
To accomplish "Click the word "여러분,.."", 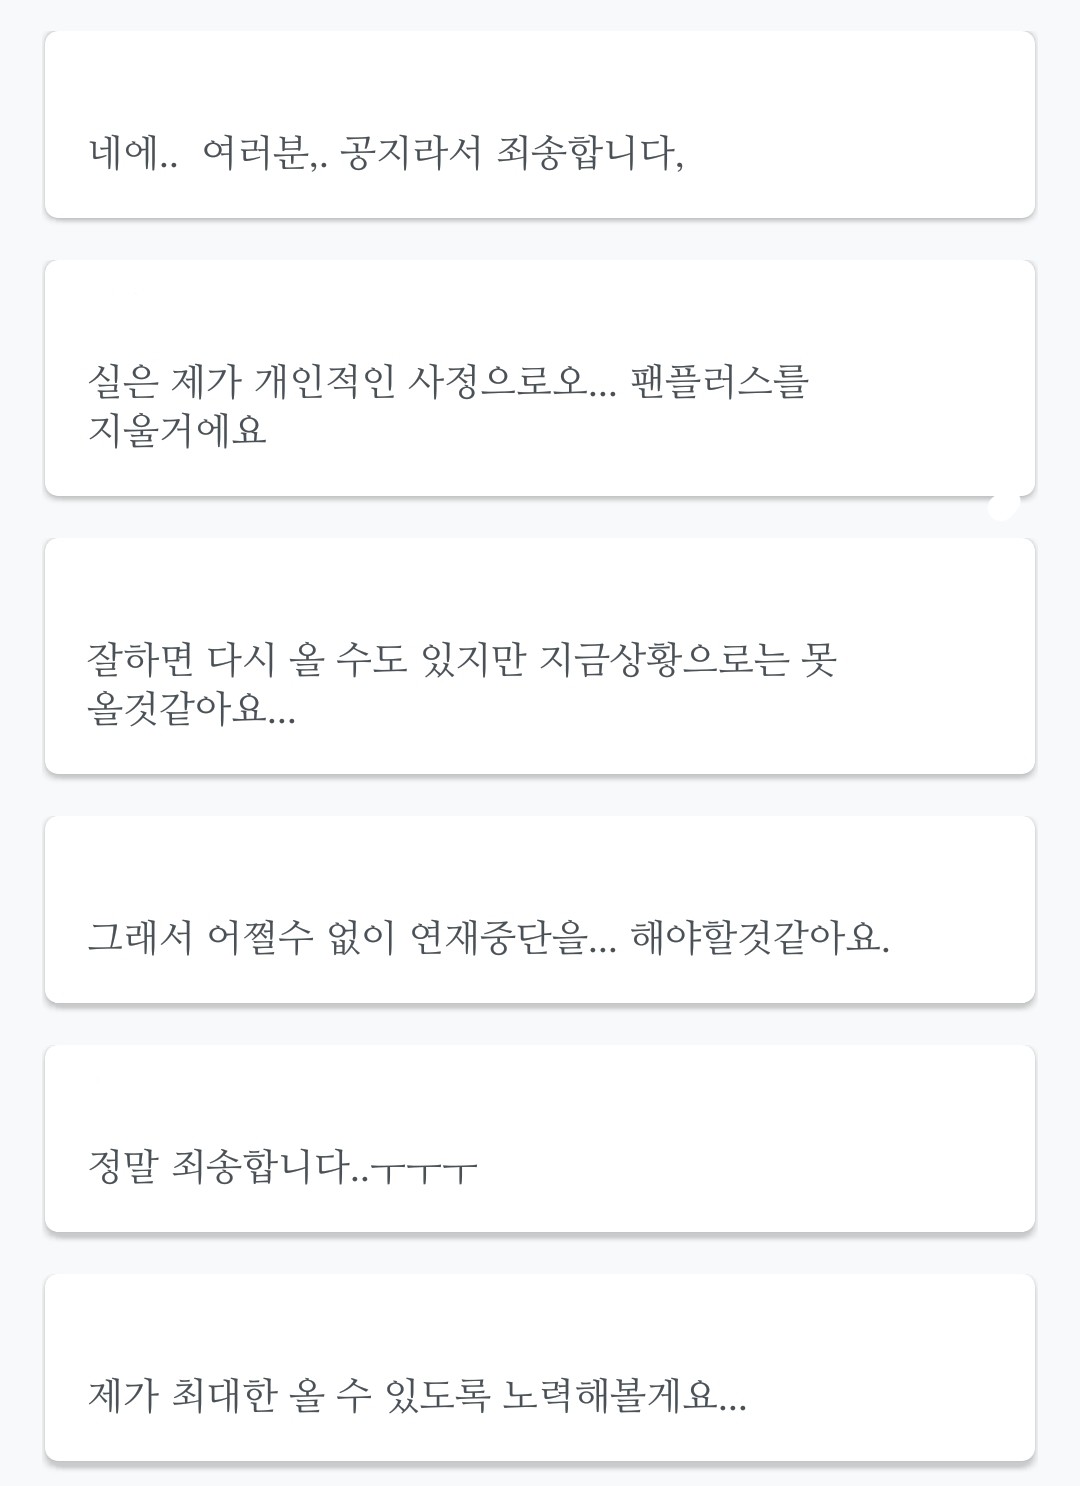I will tap(263, 154).
